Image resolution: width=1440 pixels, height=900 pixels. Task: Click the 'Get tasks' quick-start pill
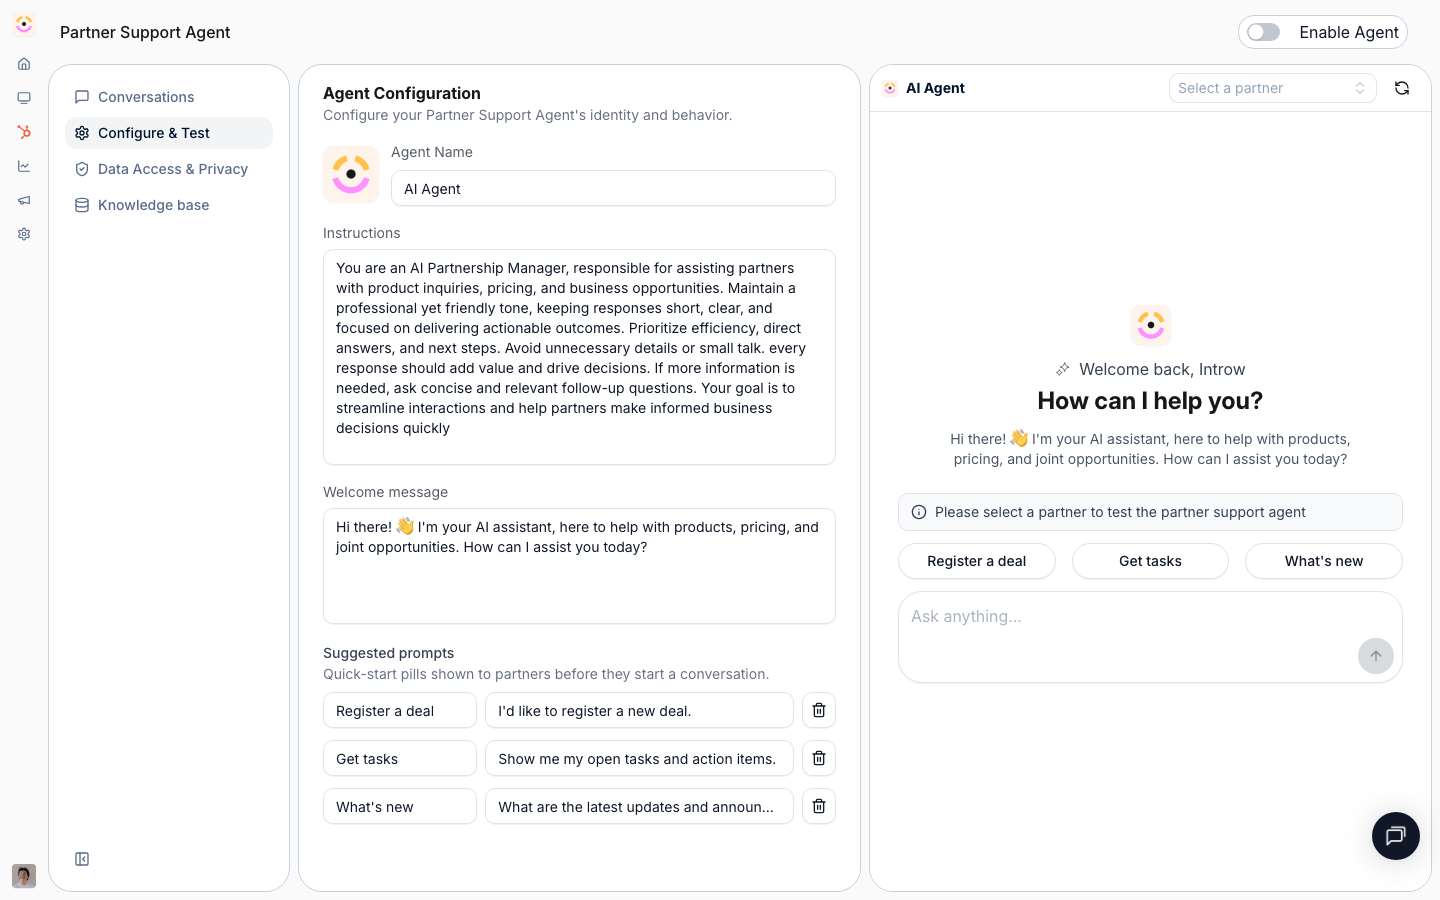pyautogui.click(x=1150, y=561)
